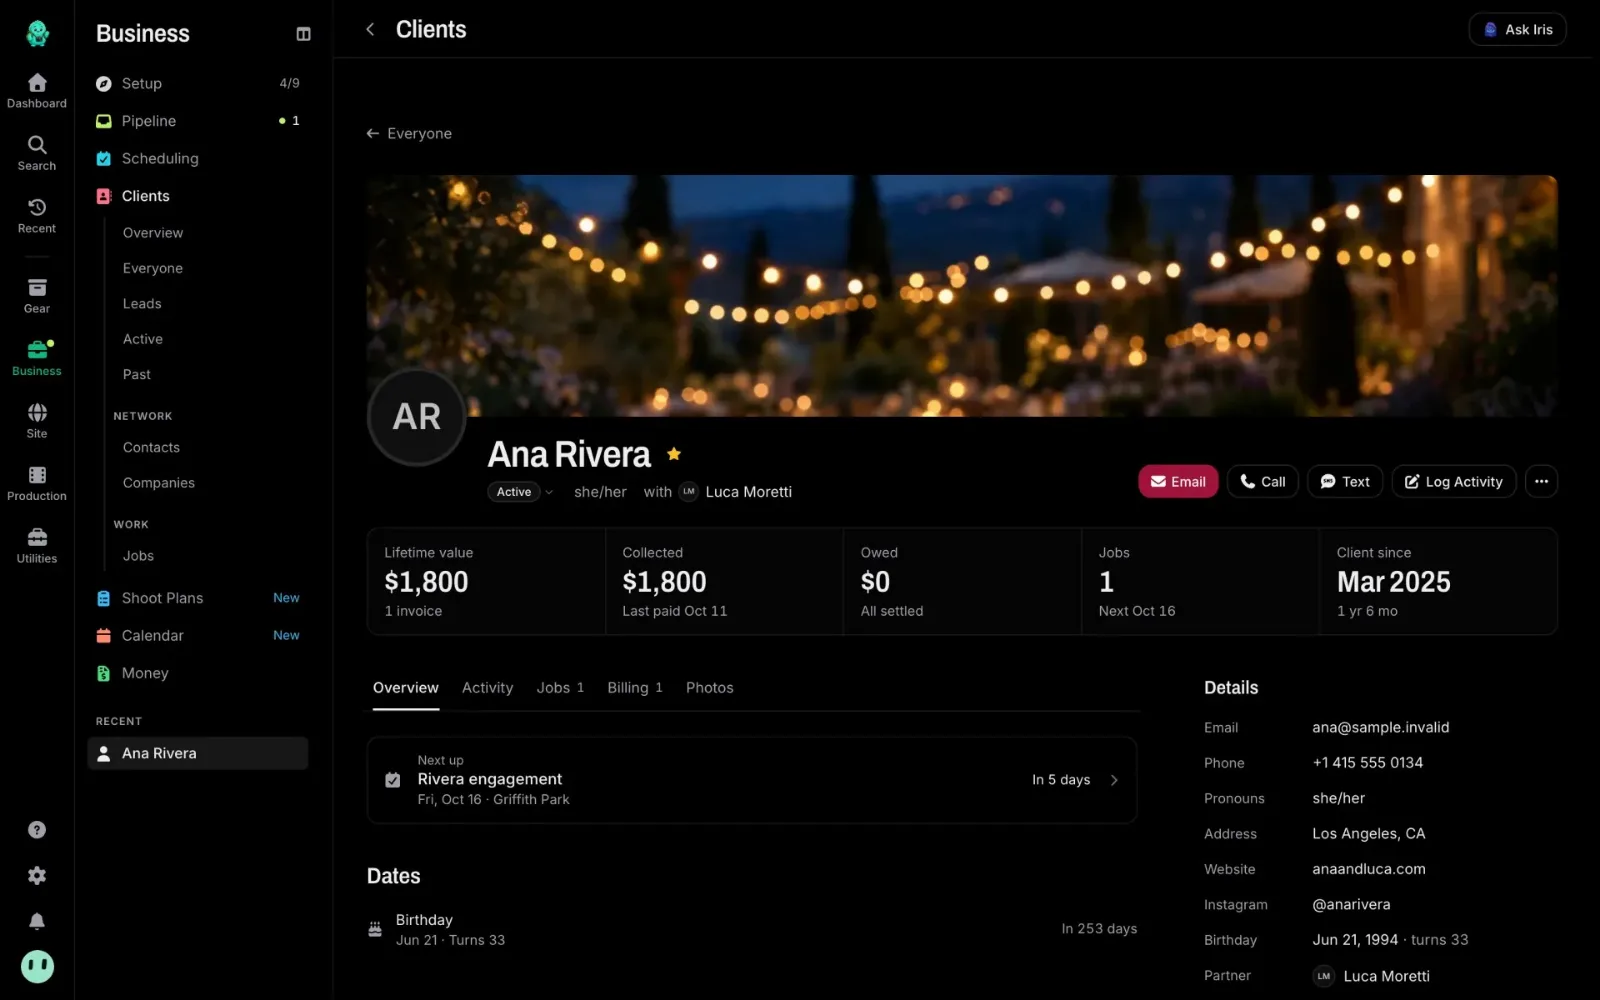Open Pipeline in the sidebar
The width and height of the screenshot is (1600, 1000).
(198, 121)
